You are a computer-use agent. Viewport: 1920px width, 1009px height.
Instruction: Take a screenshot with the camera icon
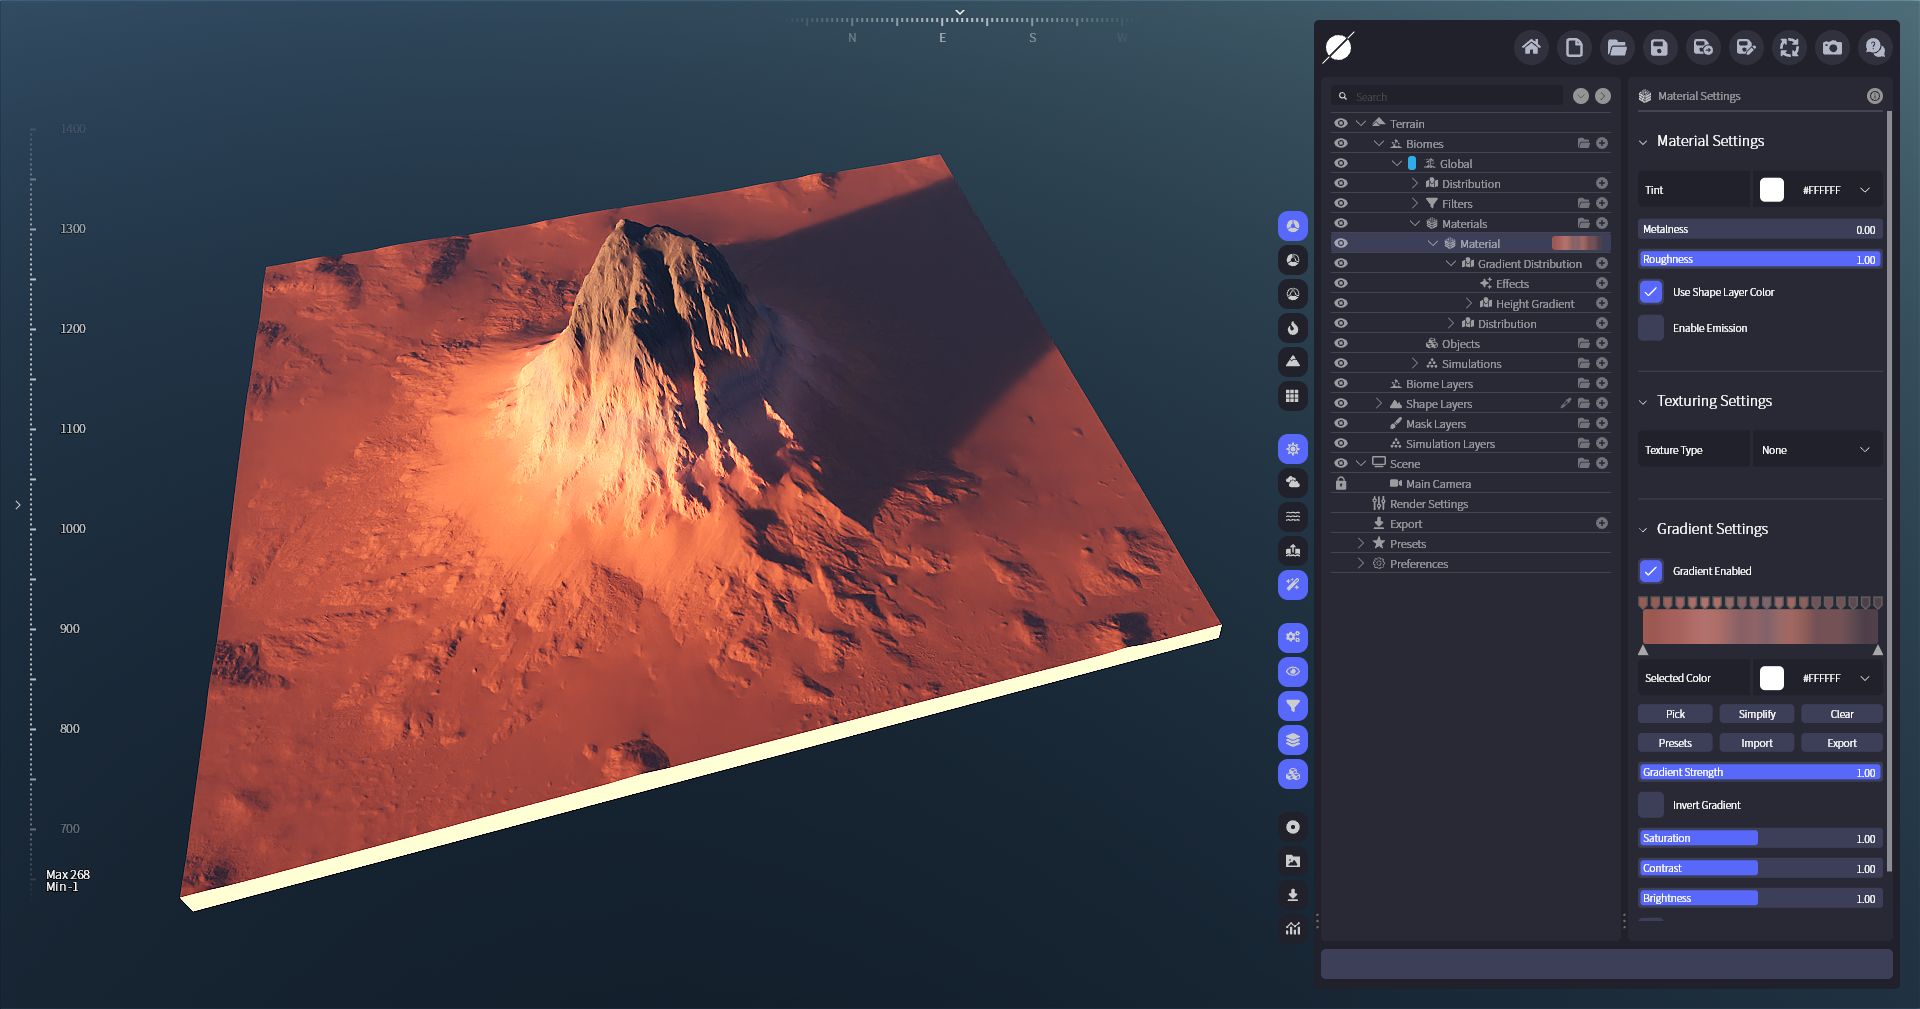coord(1832,47)
